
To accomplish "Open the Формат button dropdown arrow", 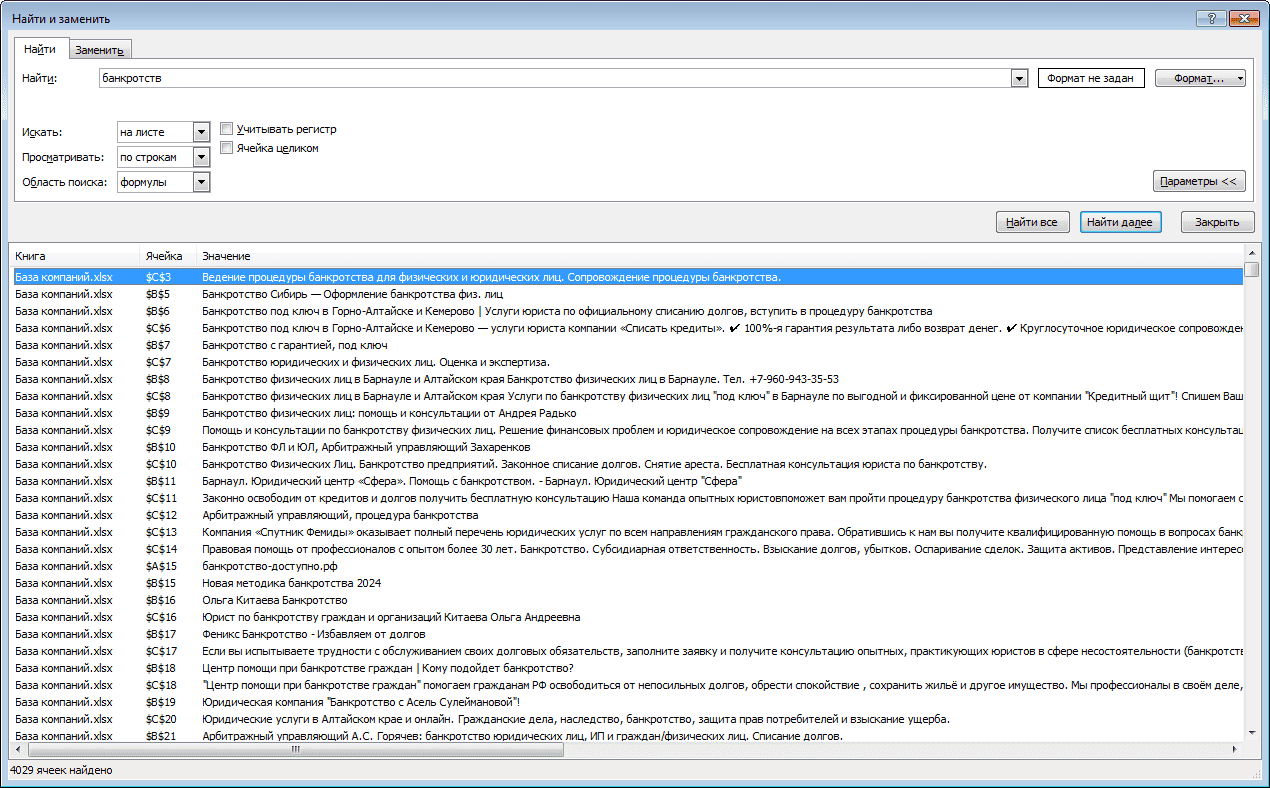I will (1240, 78).
